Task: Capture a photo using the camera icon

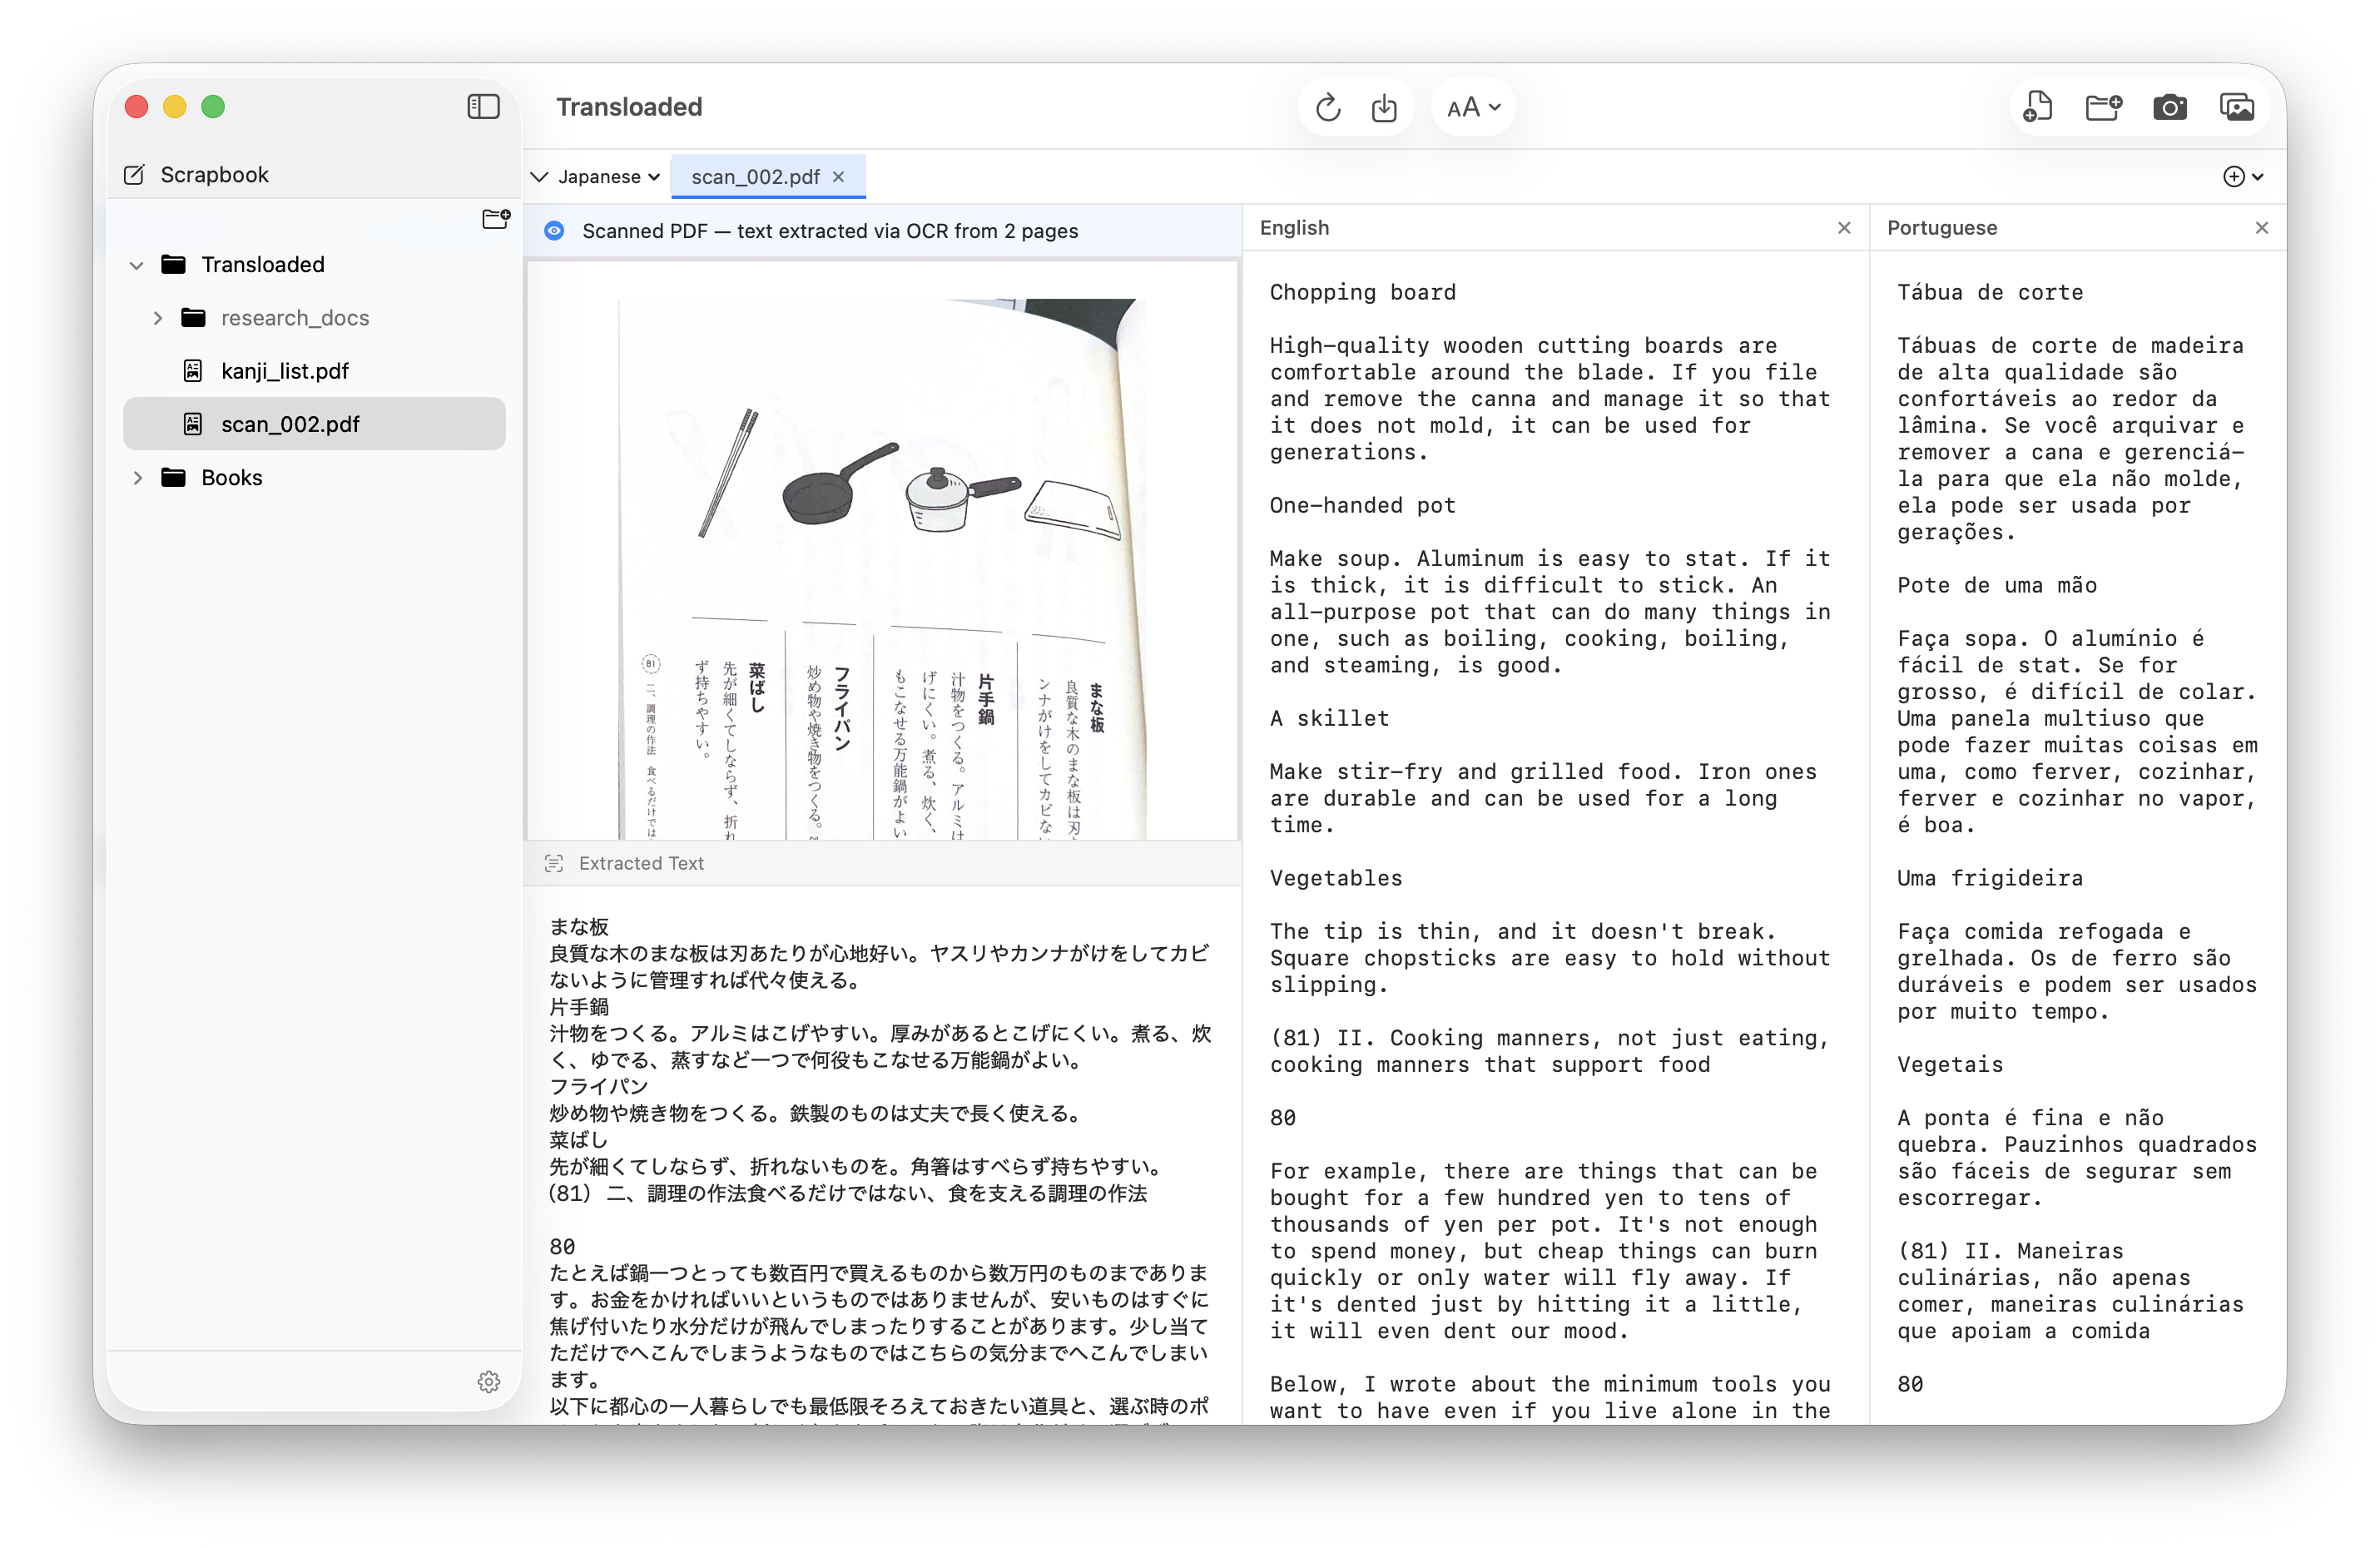Action: (x=2171, y=106)
